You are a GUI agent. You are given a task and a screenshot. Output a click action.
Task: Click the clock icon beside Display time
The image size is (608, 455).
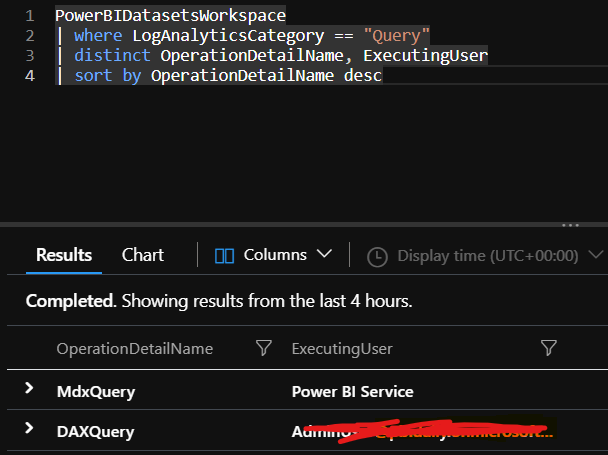[377, 257]
